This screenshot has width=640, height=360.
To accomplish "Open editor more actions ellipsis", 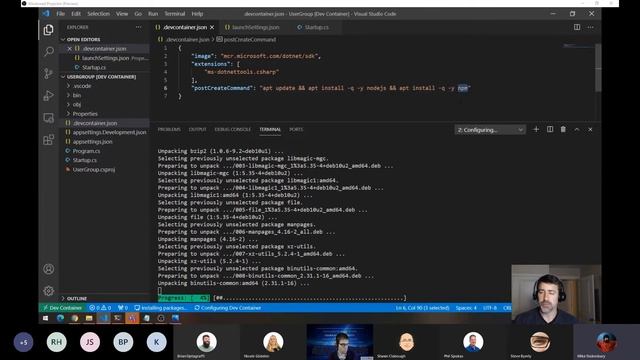I will tap(591, 27).
